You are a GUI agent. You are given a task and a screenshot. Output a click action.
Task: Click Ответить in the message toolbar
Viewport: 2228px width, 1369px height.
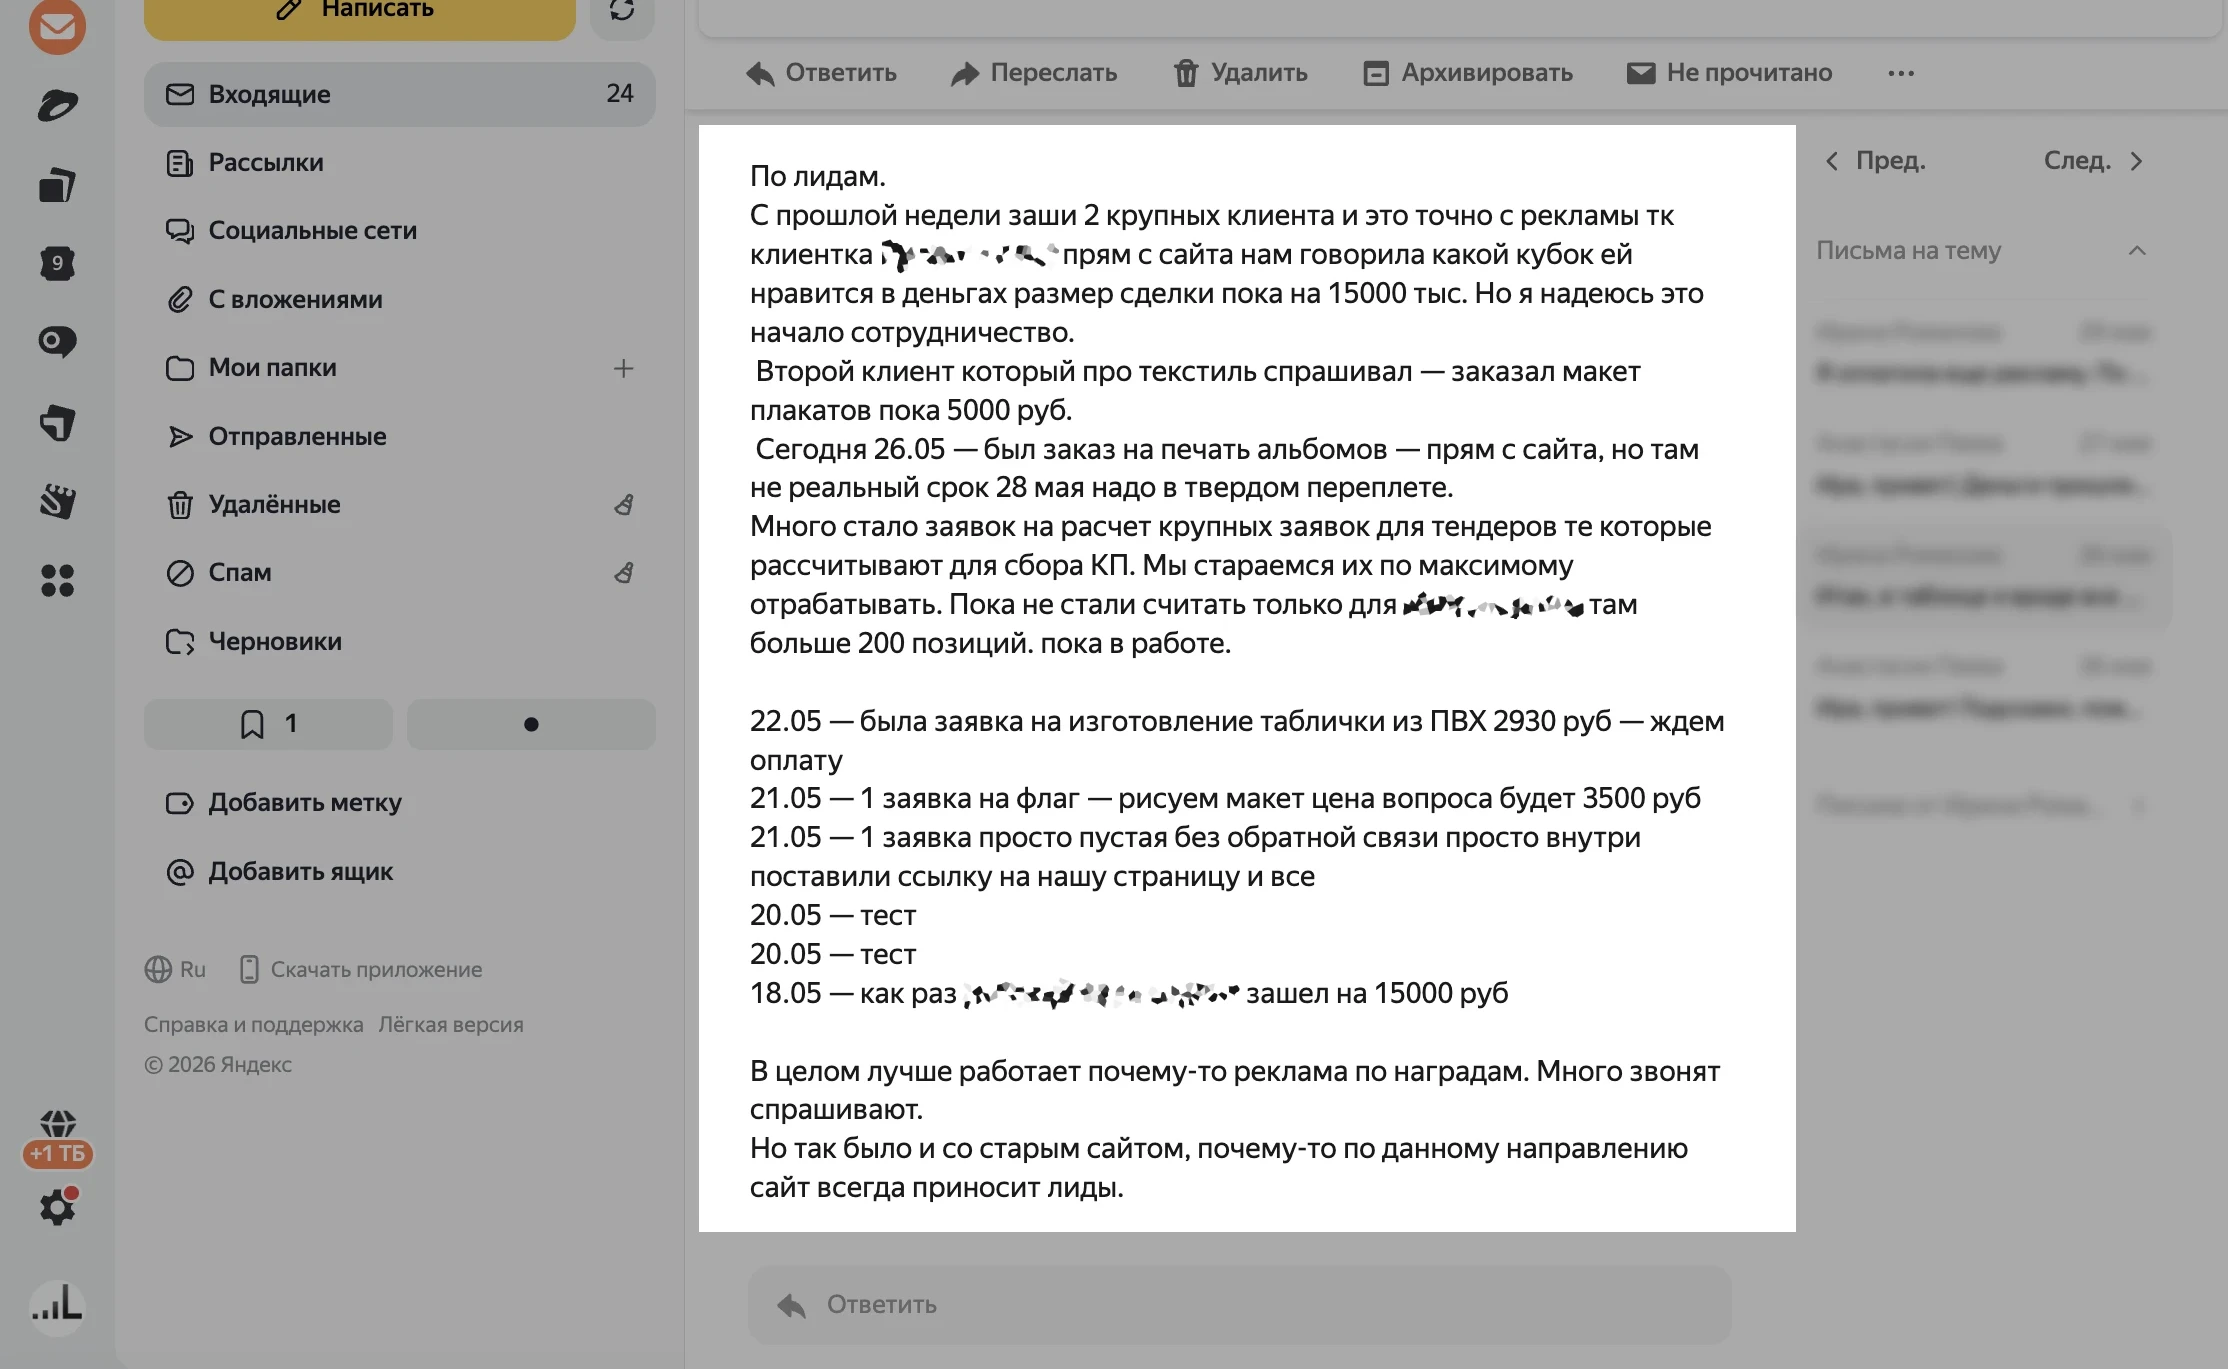coord(822,73)
